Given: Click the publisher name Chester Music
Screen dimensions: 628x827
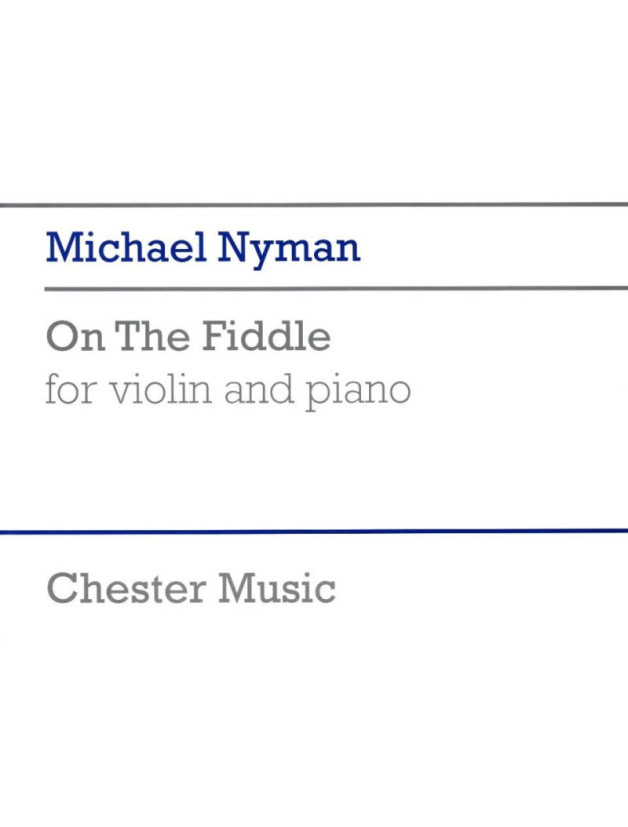Looking at the screenshot, I should pos(191,588).
